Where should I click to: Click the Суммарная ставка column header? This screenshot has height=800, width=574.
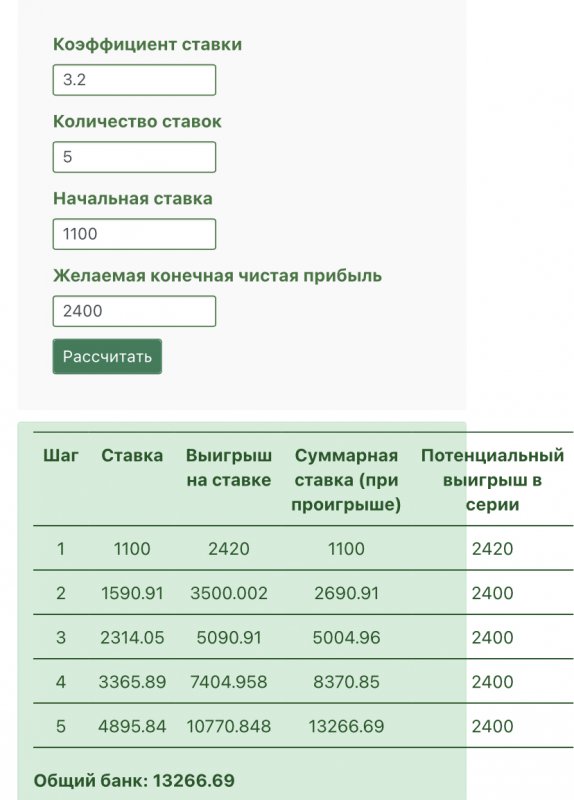pyautogui.click(x=346, y=480)
